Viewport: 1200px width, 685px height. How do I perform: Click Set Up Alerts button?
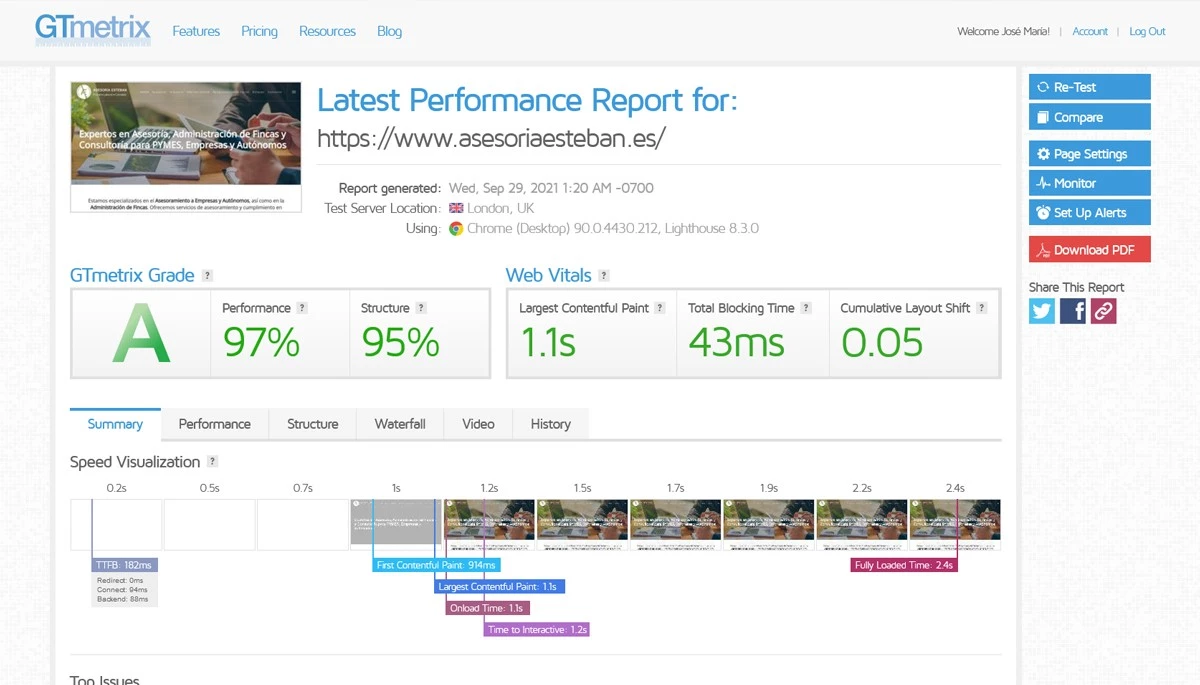pos(1090,212)
